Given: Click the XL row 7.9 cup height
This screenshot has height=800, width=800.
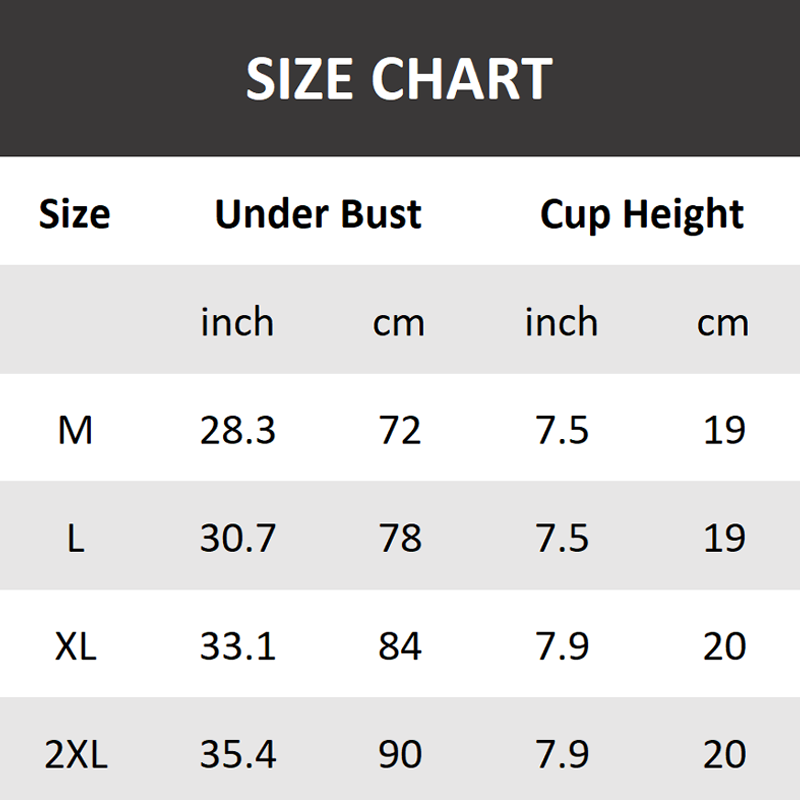Looking at the screenshot, I should [562, 647].
